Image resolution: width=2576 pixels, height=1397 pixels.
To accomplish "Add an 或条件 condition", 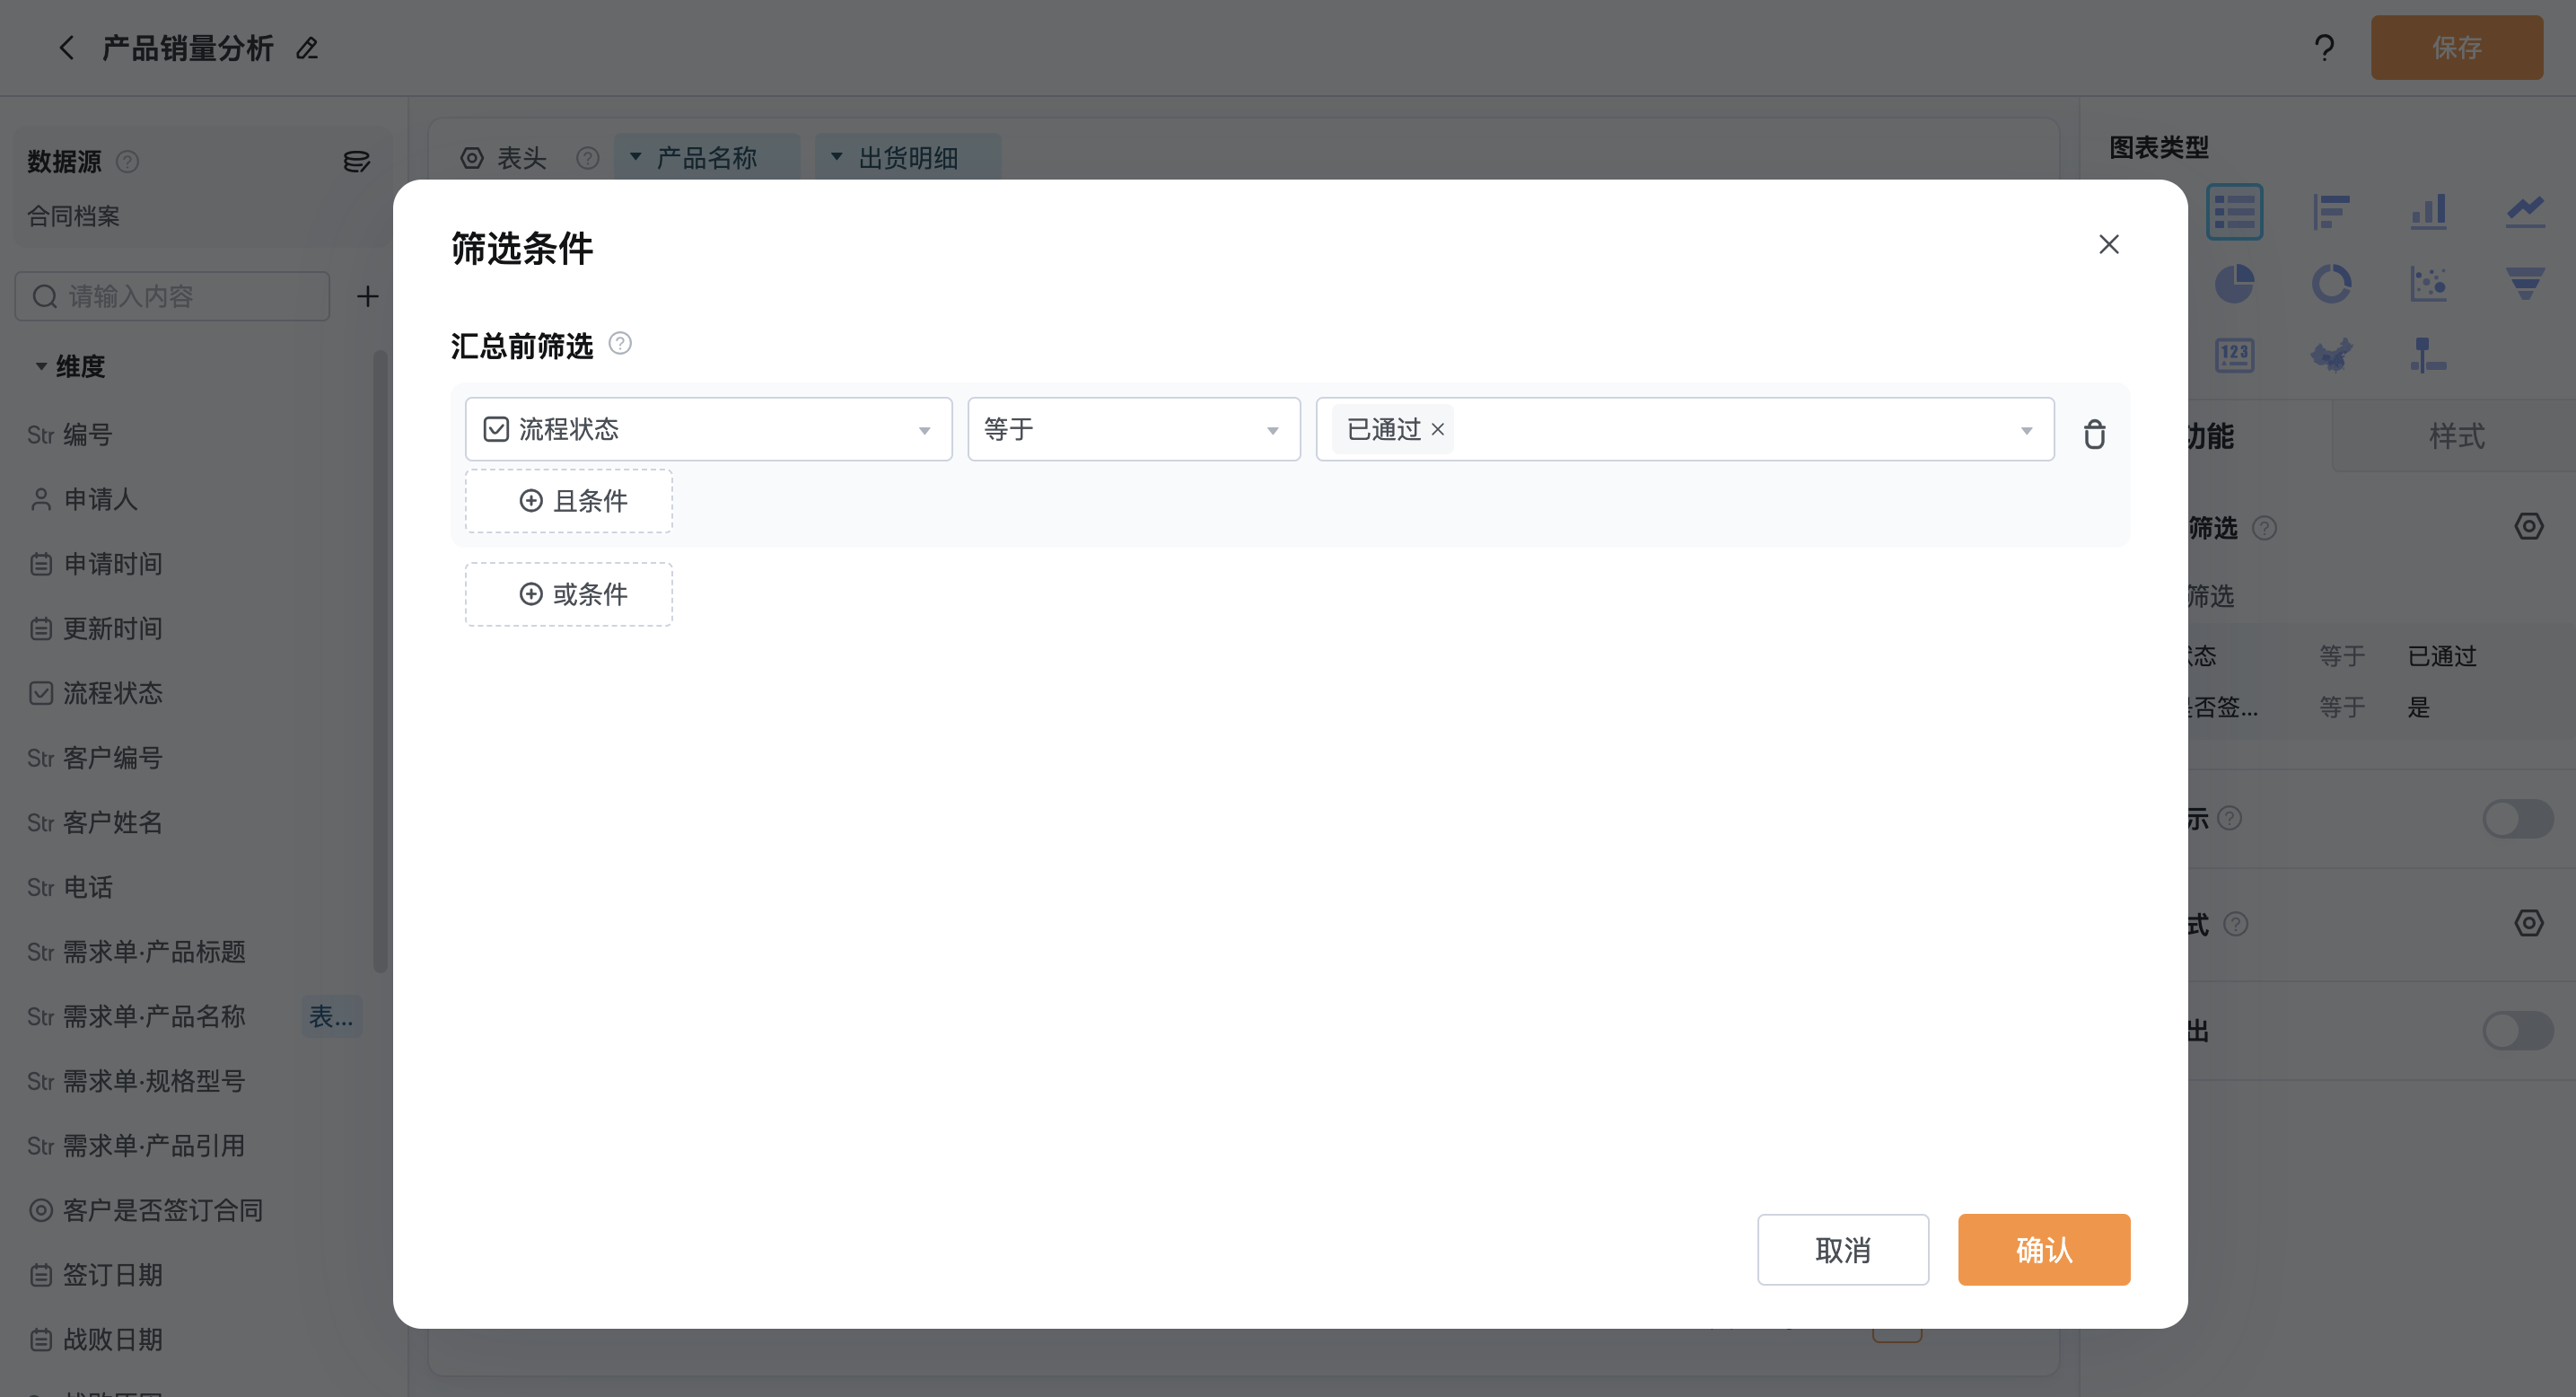I will point(568,595).
